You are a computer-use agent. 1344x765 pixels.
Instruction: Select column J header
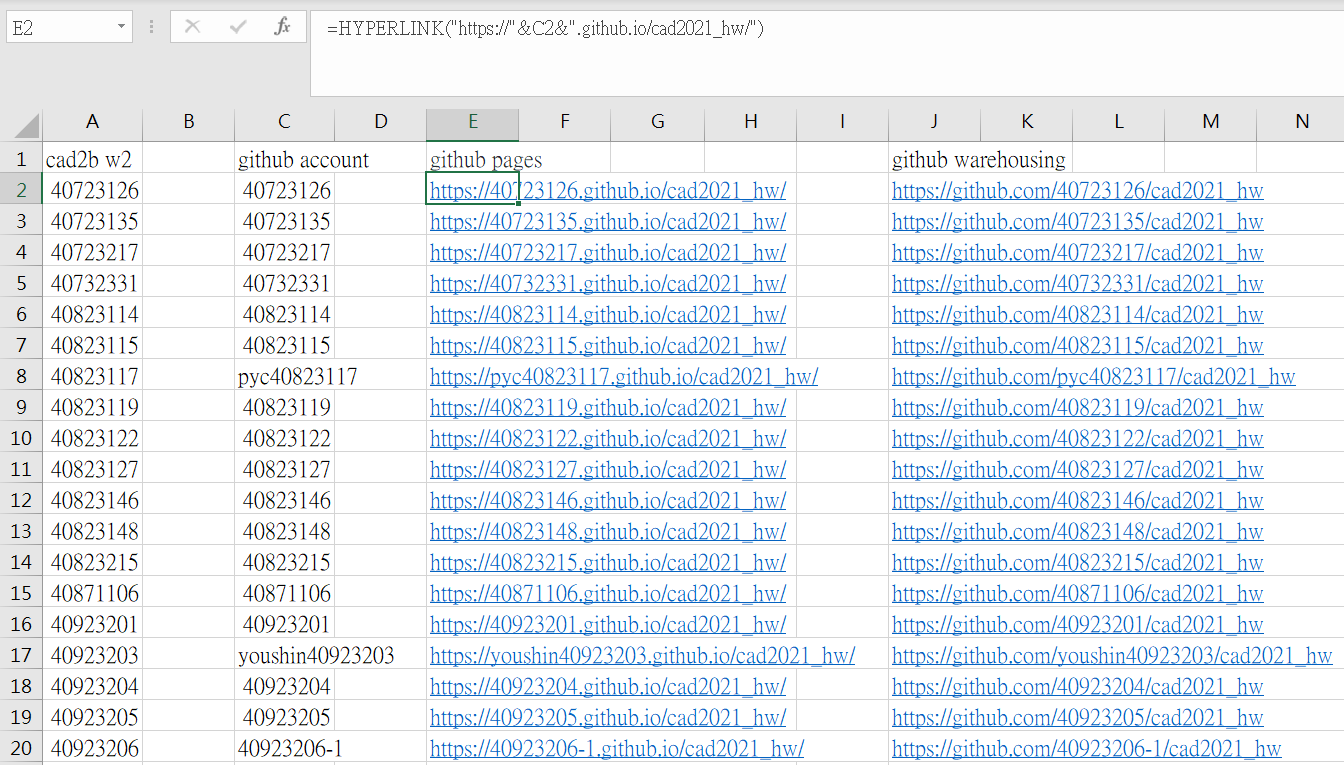(934, 122)
